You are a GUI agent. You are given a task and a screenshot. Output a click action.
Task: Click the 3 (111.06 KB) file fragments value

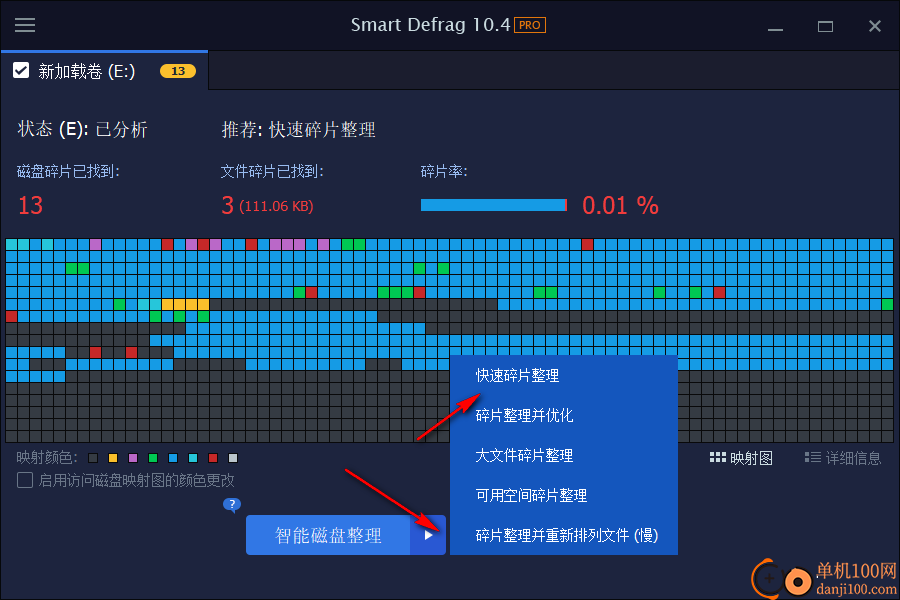coord(267,206)
